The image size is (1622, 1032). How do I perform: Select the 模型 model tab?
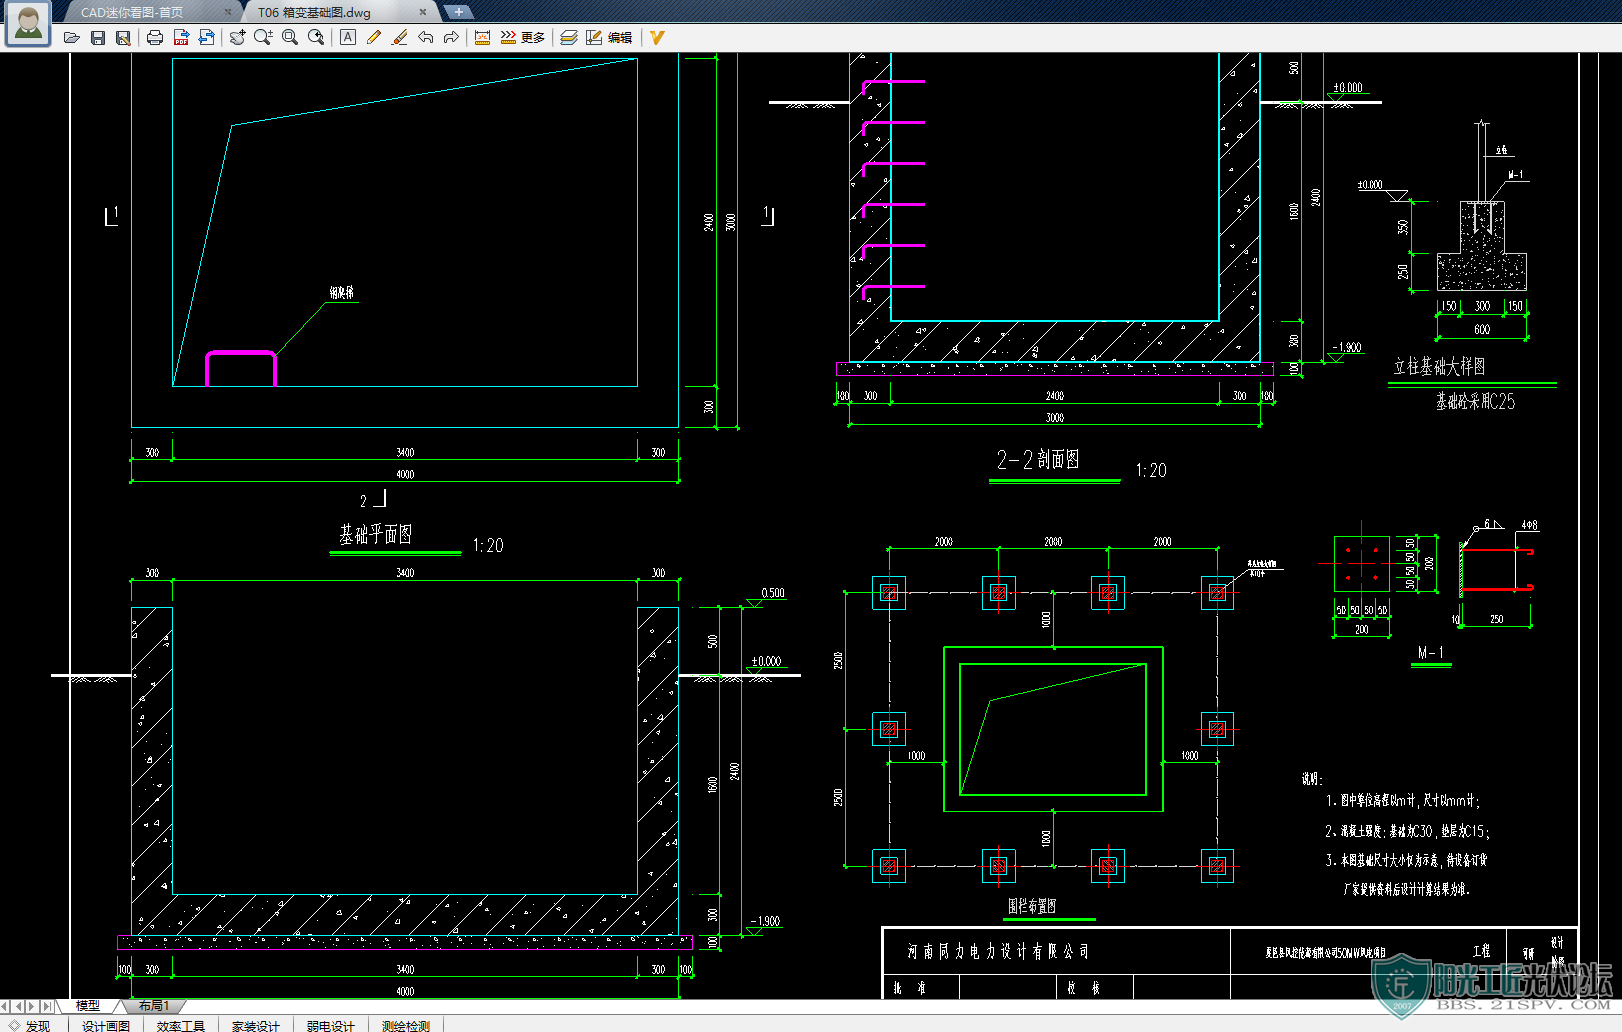[88, 1005]
